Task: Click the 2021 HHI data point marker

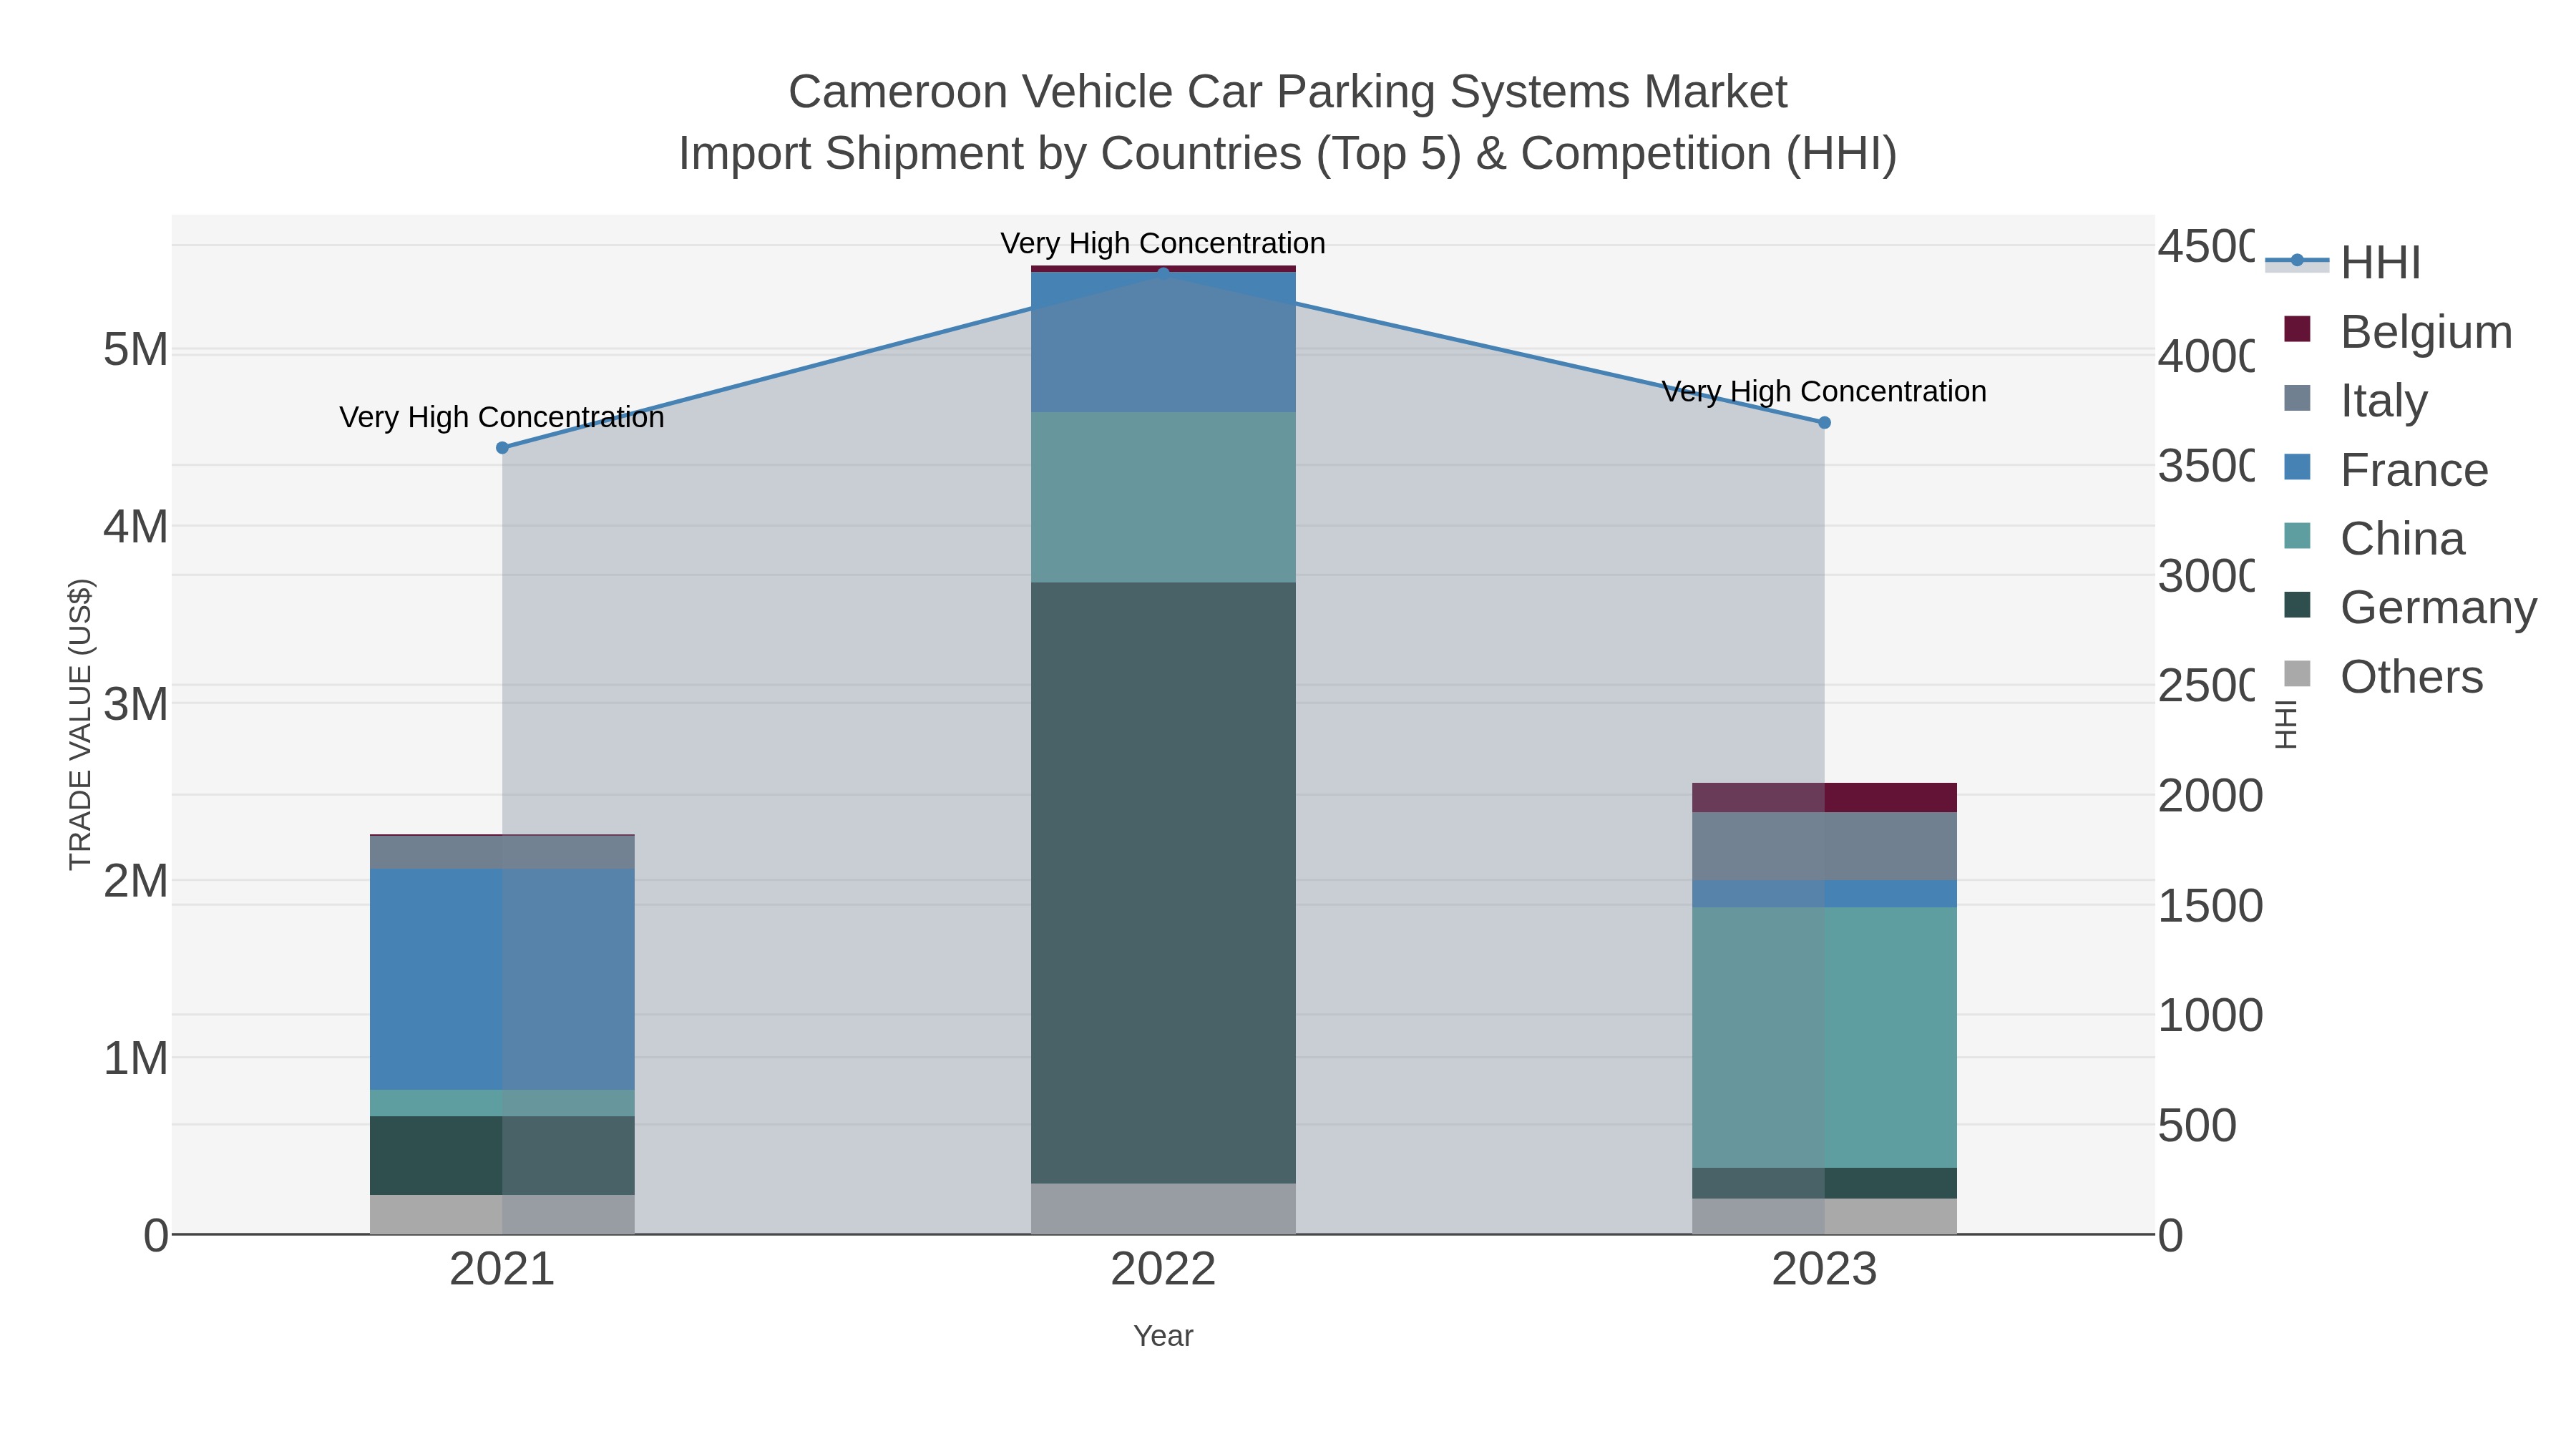Action: [502, 448]
